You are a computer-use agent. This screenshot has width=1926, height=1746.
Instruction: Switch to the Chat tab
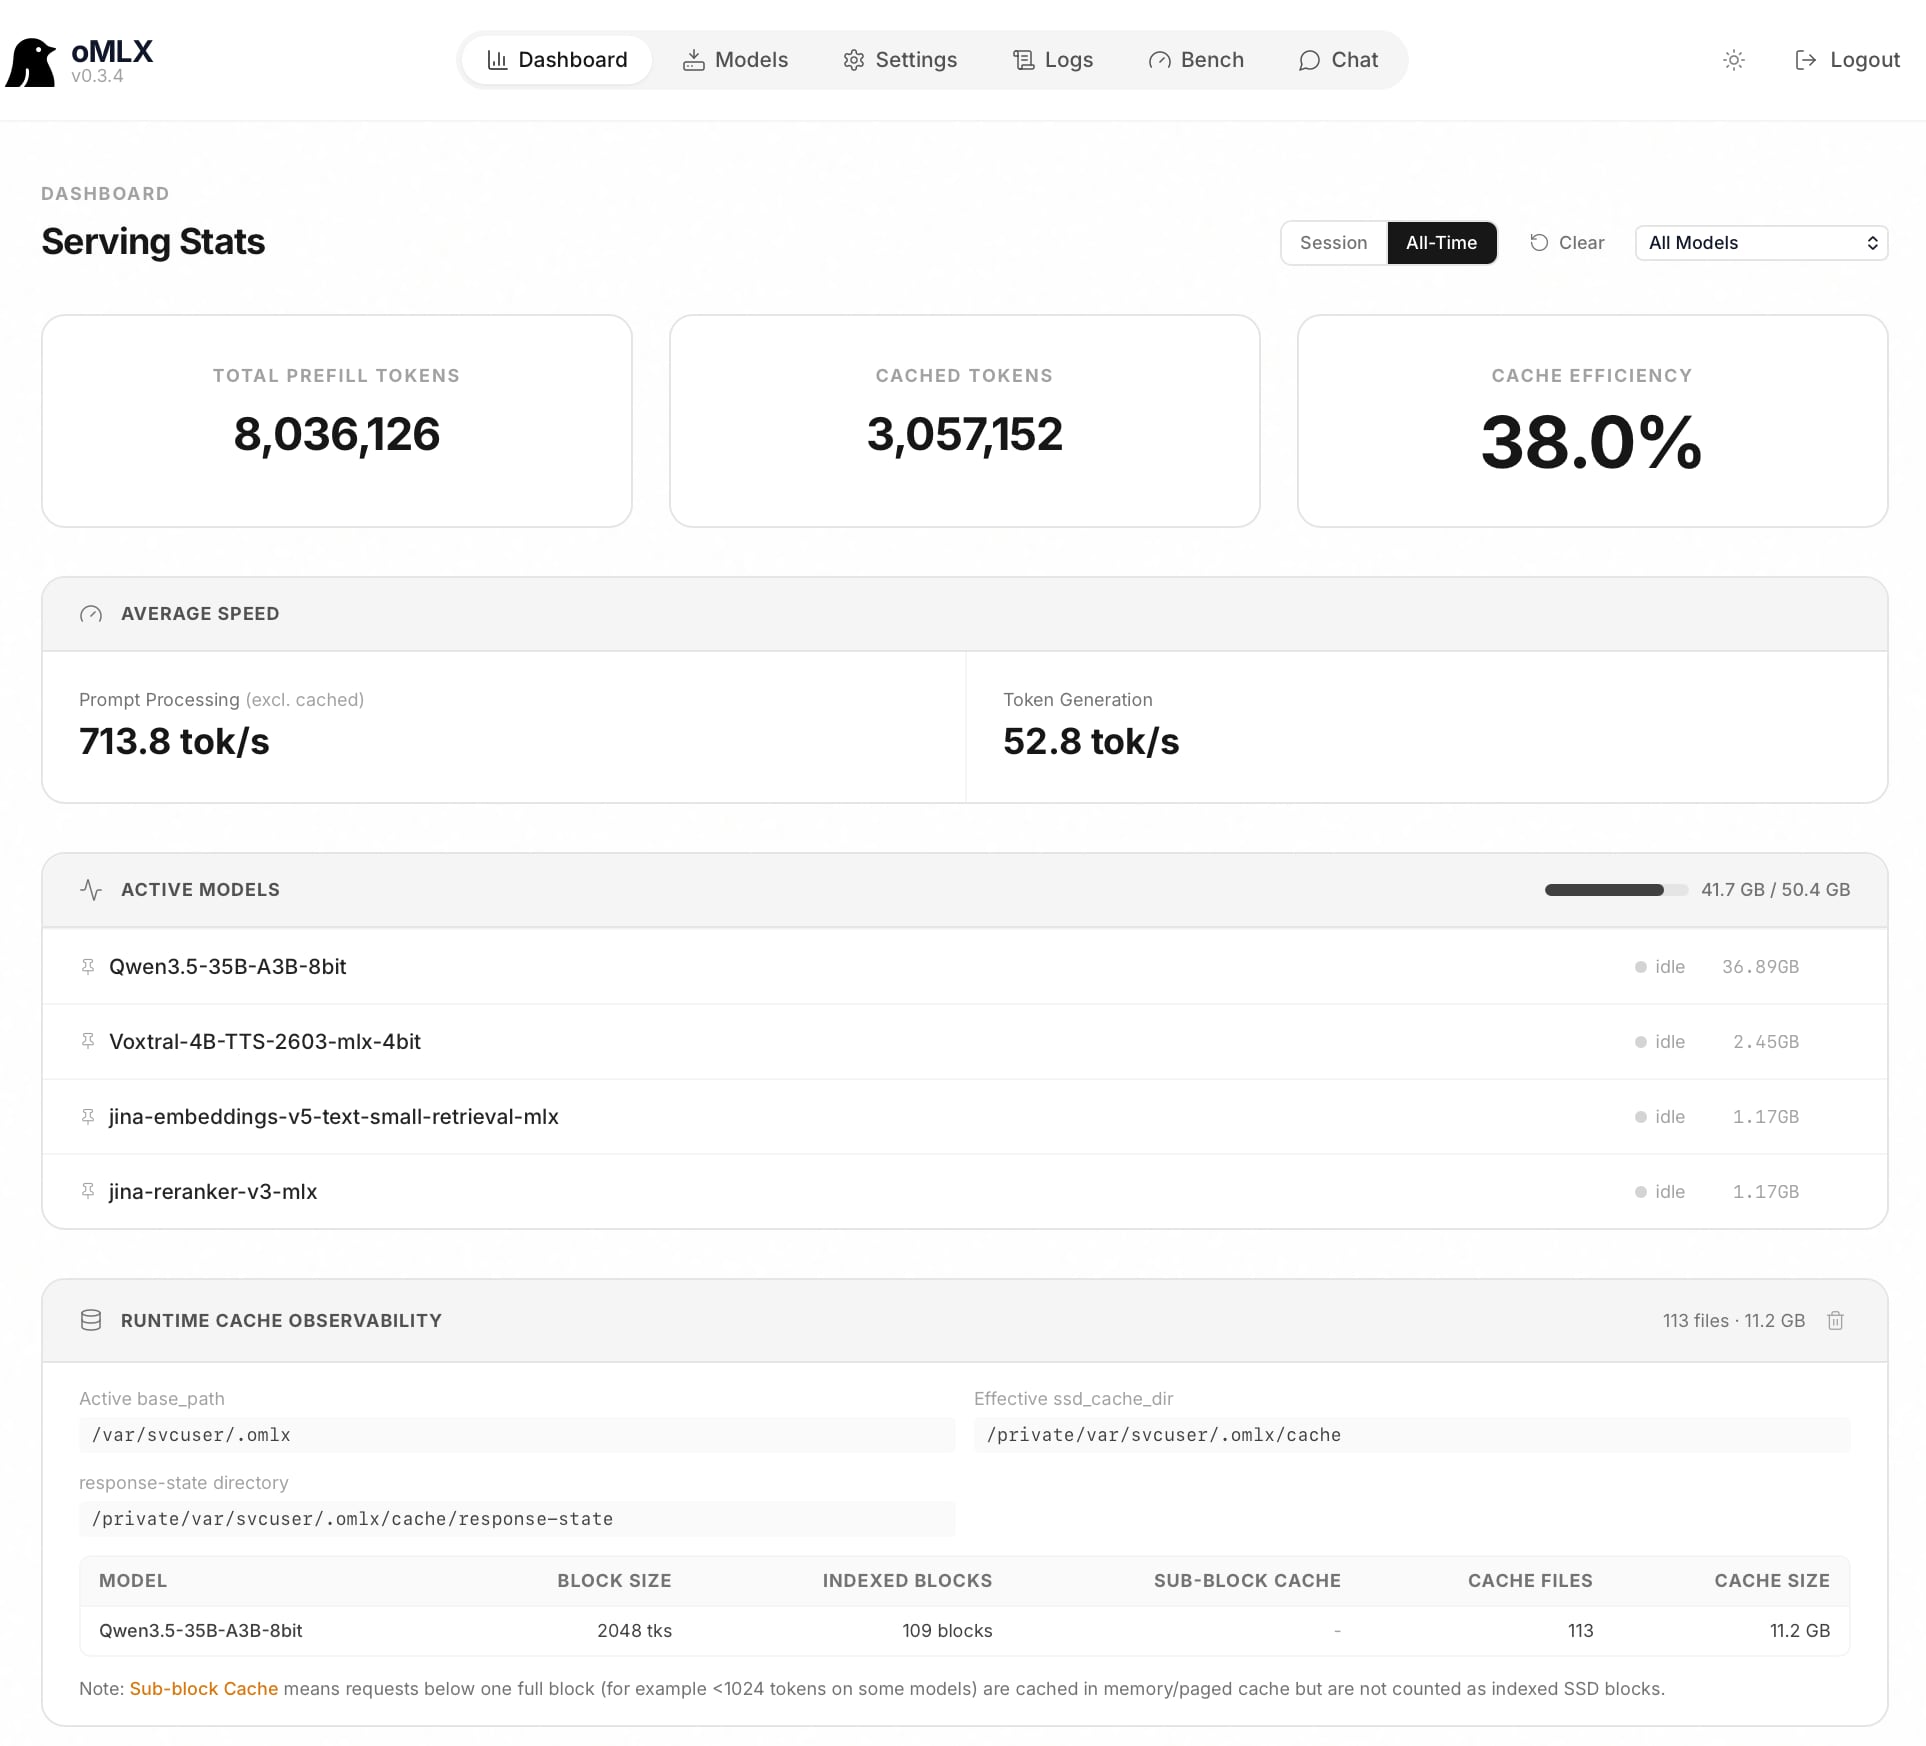[1338, 60]
